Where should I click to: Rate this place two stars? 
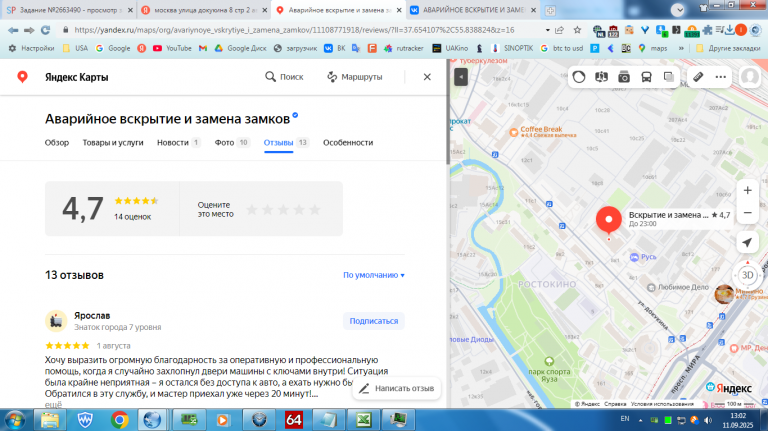pyautogui.click(x=267, y=210)
